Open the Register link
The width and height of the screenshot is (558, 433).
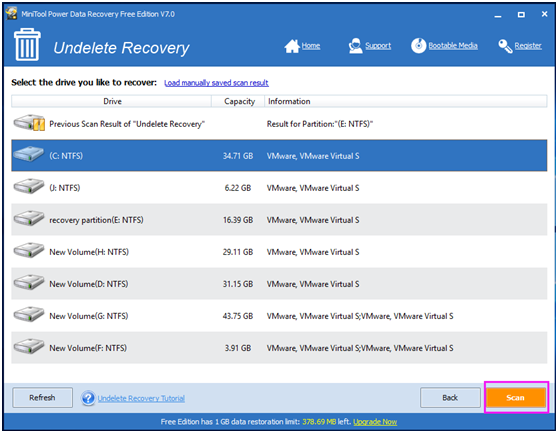(528, 46)
